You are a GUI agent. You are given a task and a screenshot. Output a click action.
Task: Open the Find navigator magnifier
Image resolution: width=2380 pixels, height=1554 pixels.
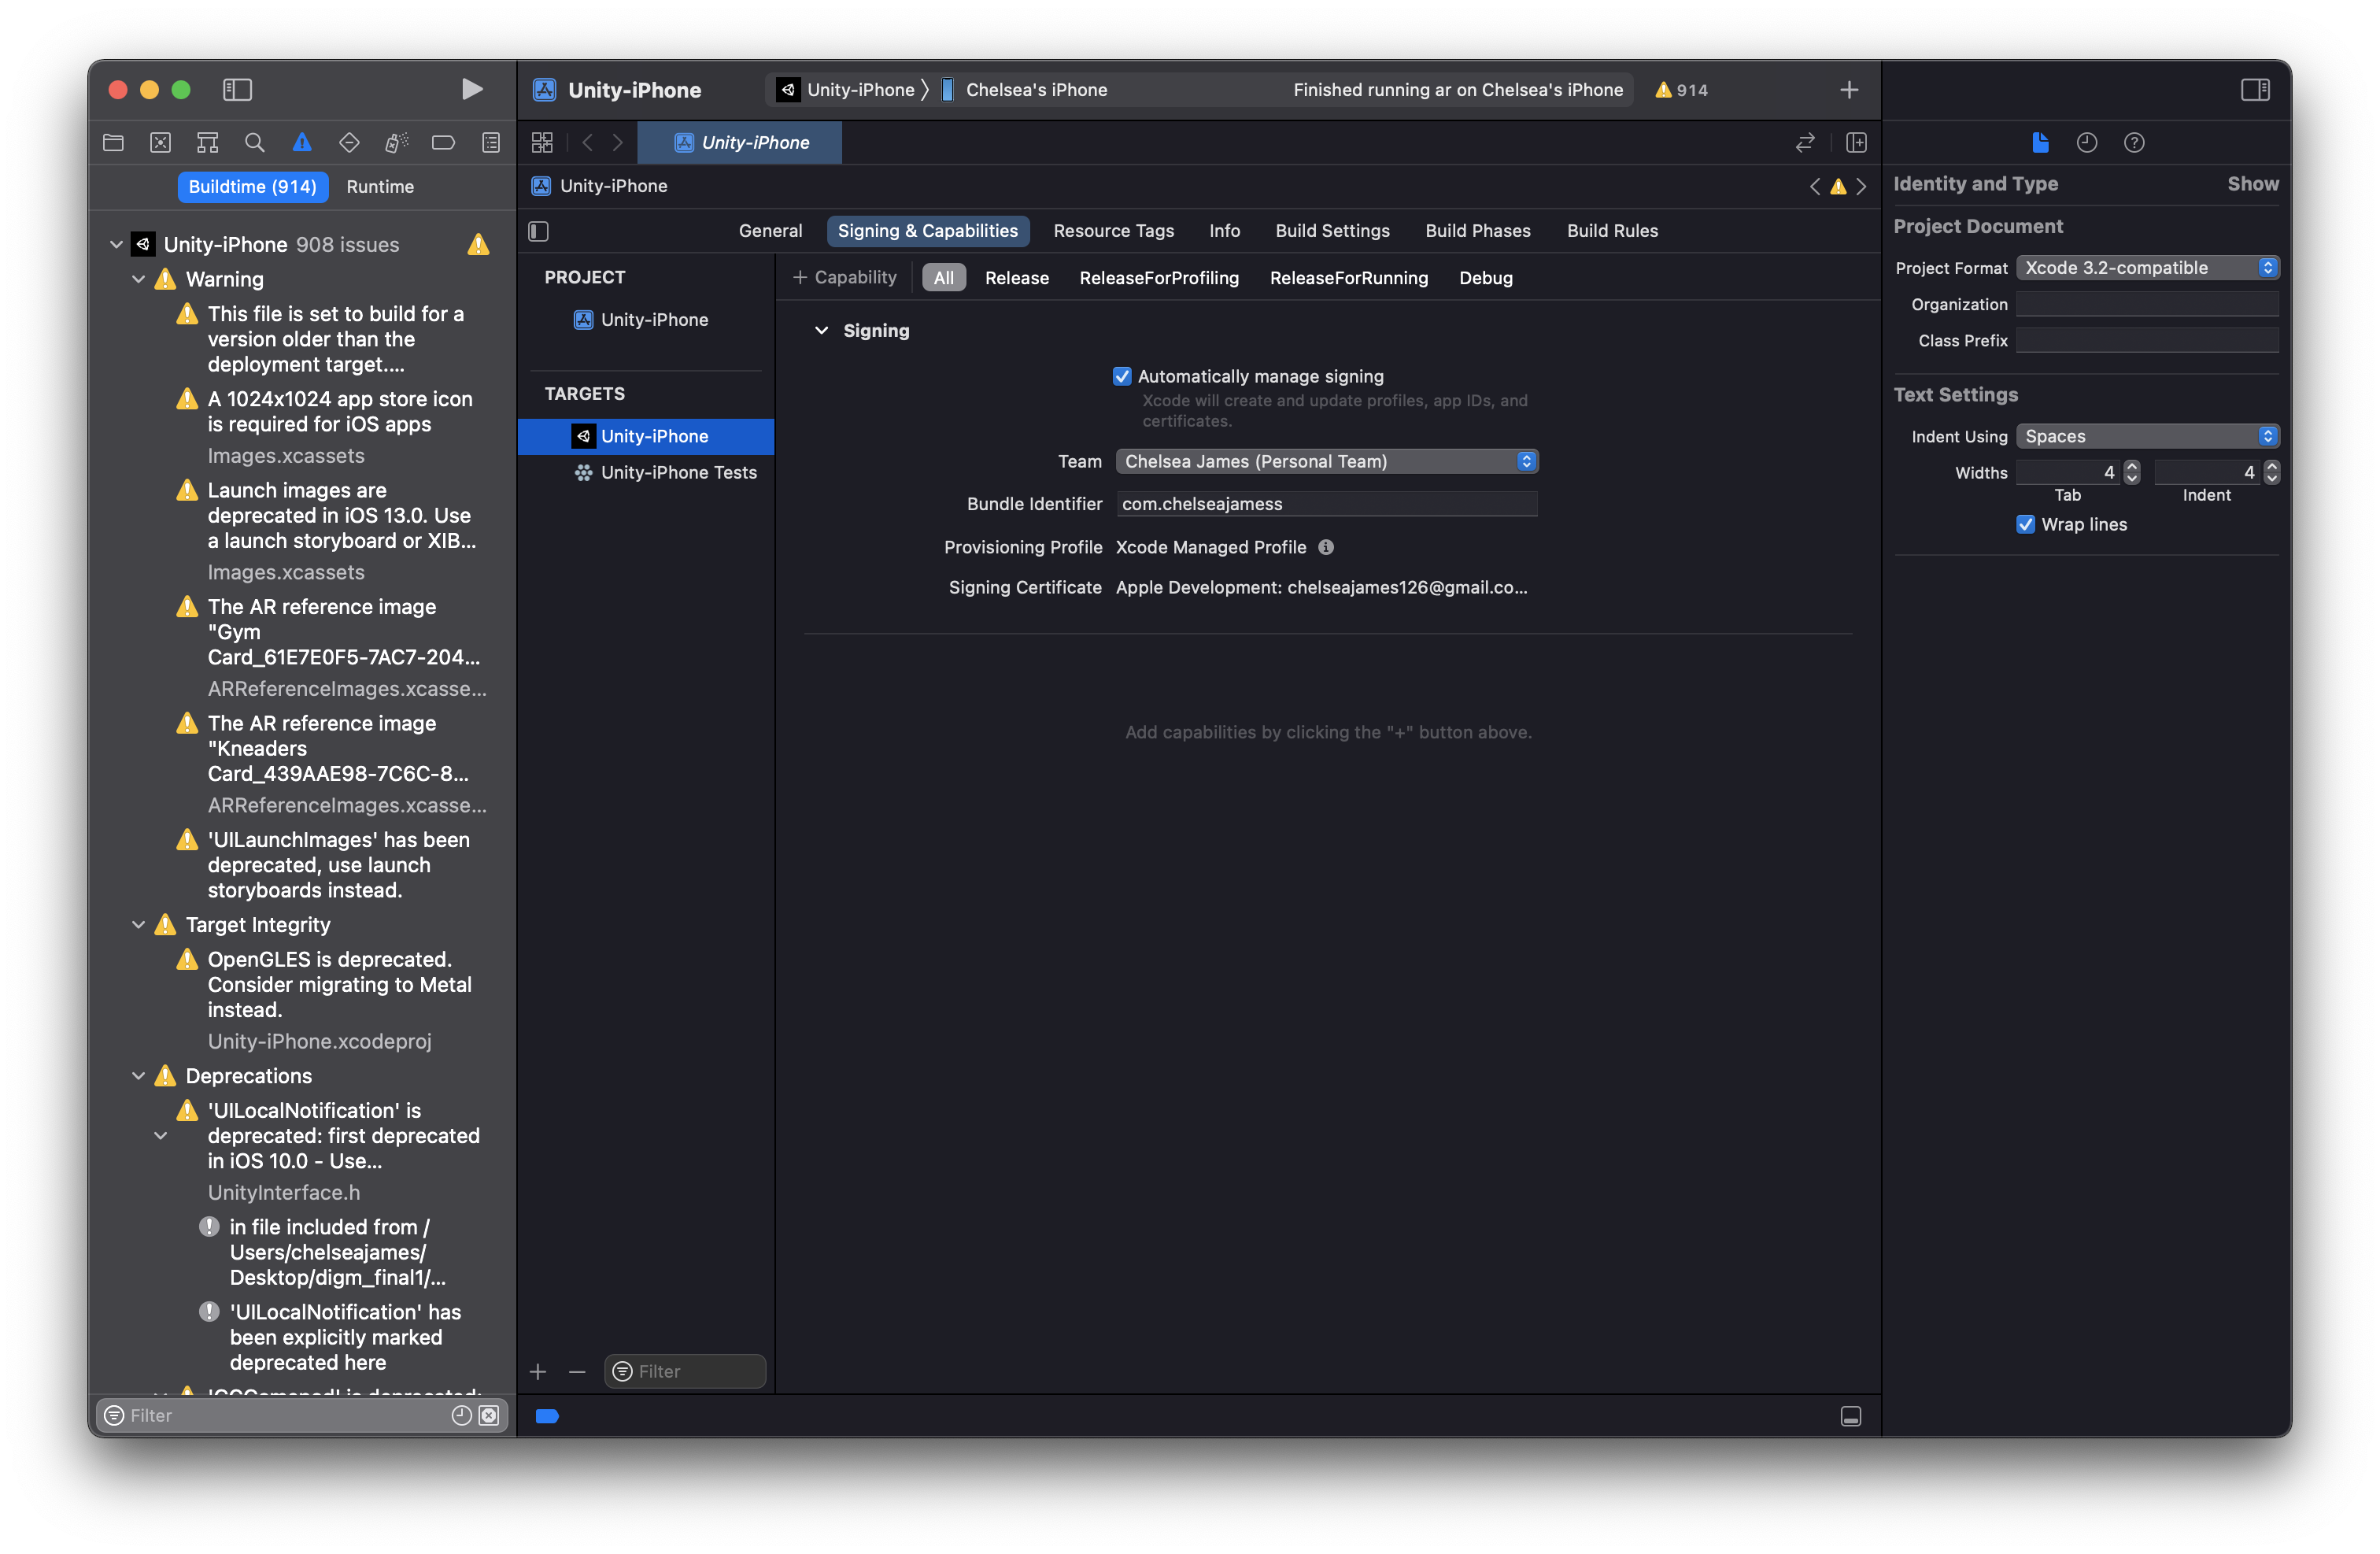[255, 143]
